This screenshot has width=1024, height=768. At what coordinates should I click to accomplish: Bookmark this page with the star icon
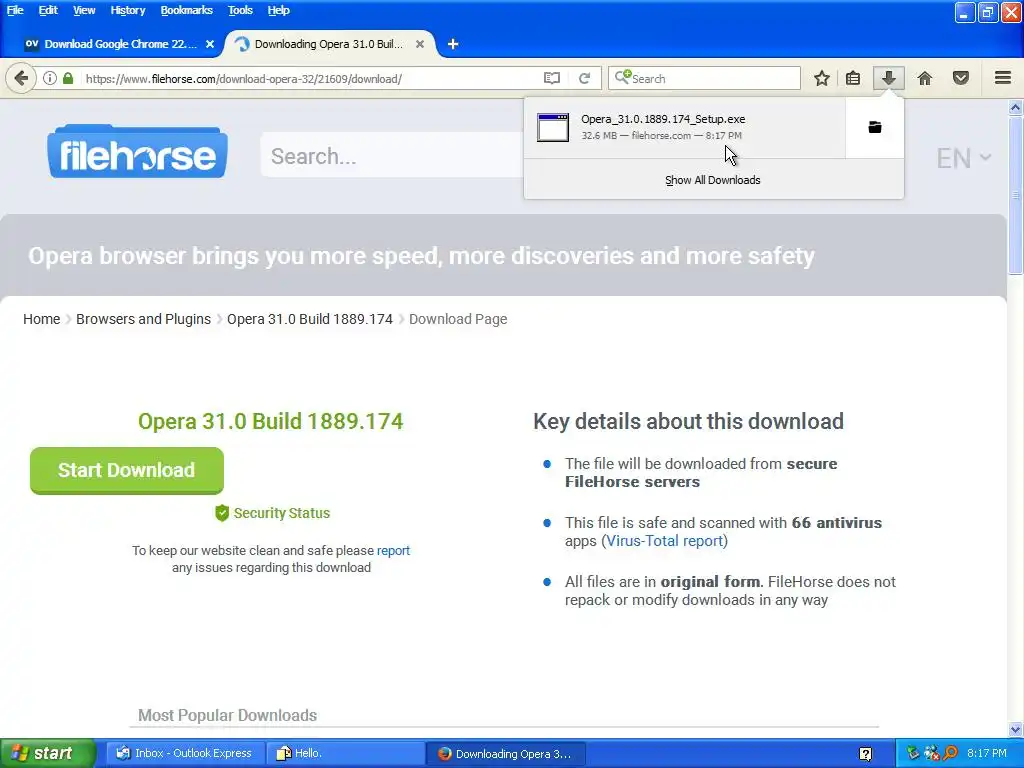[x=822, y=78]
